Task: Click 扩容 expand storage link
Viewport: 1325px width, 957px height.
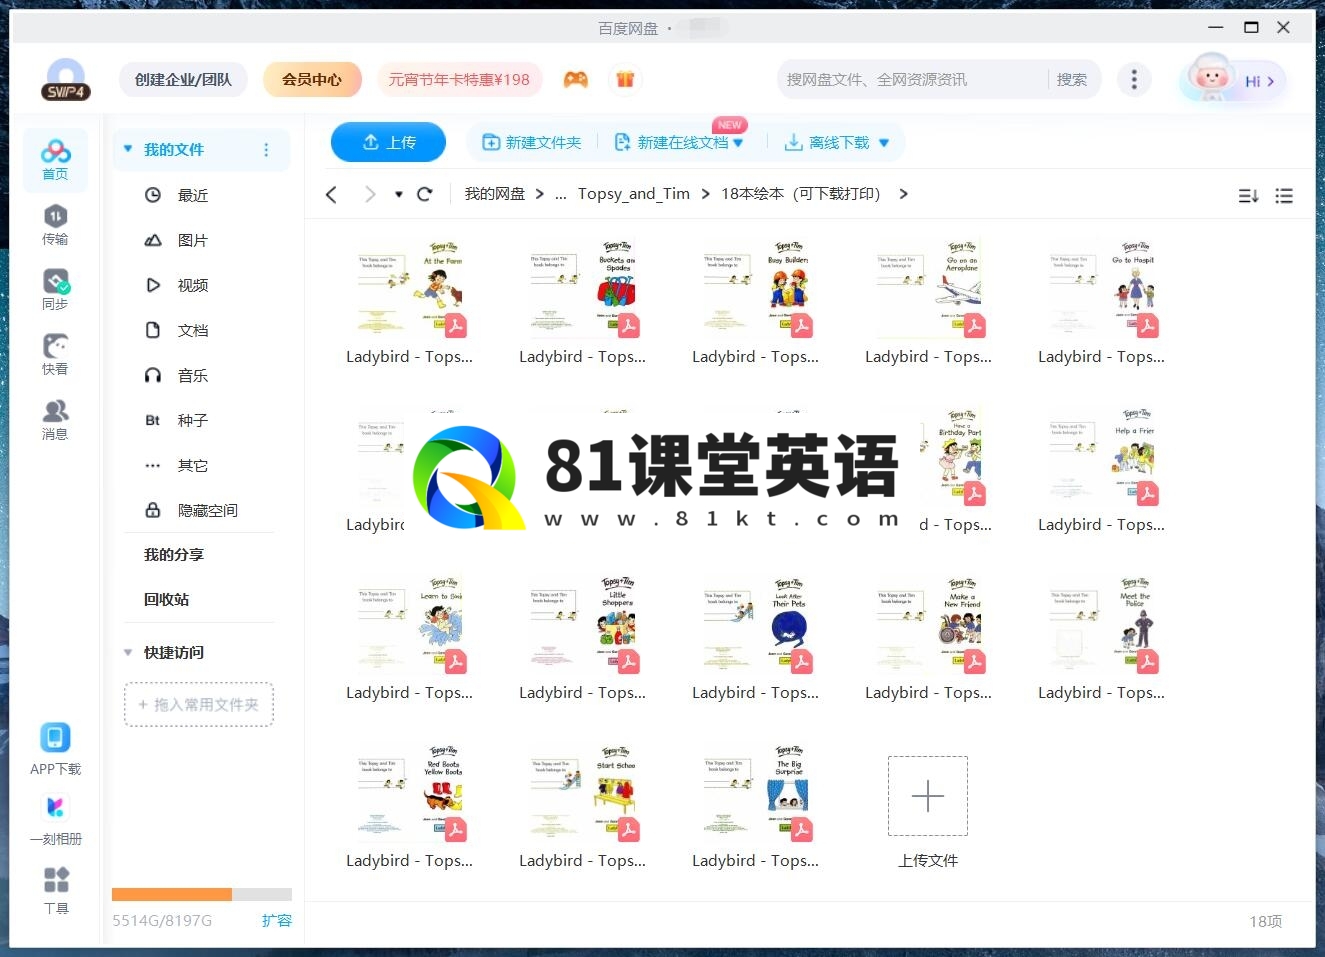Action: [x=277, y=921]
